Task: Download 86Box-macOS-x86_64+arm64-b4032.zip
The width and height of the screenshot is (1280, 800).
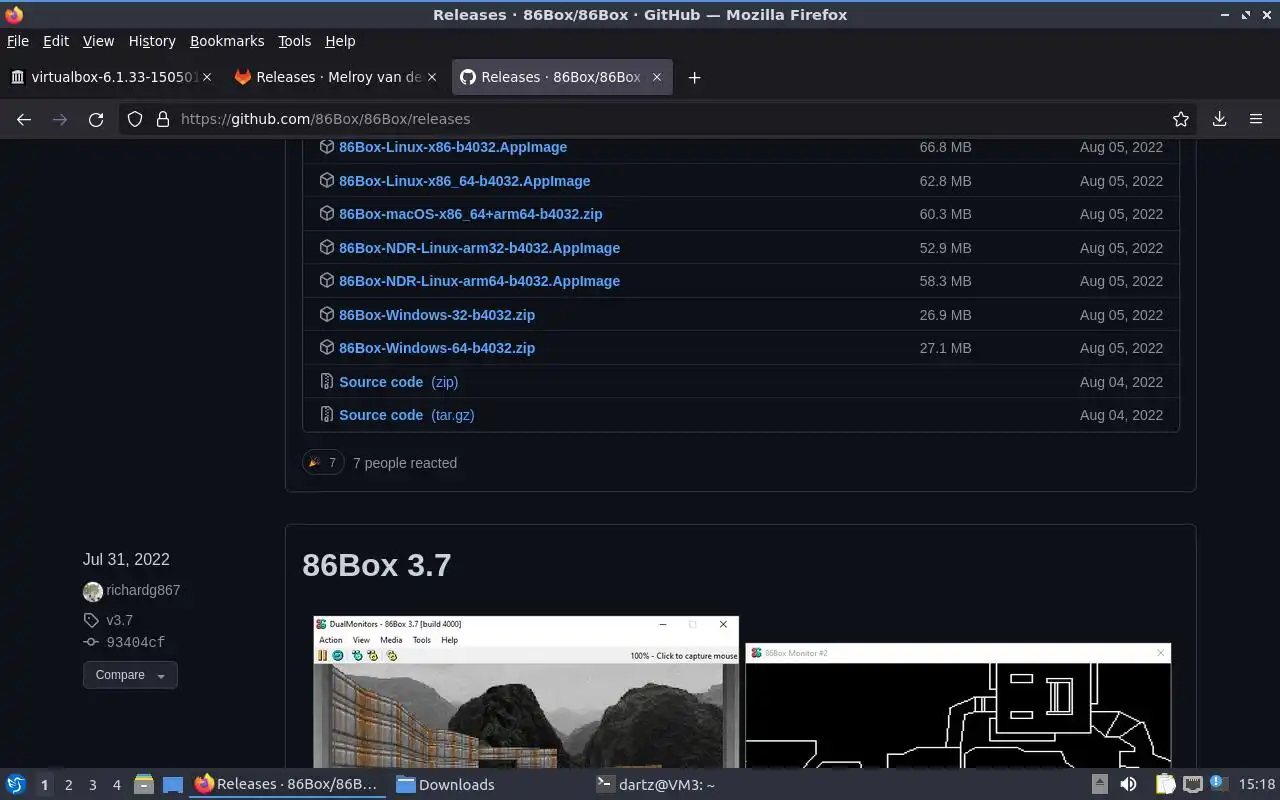Action: [471, 214]
